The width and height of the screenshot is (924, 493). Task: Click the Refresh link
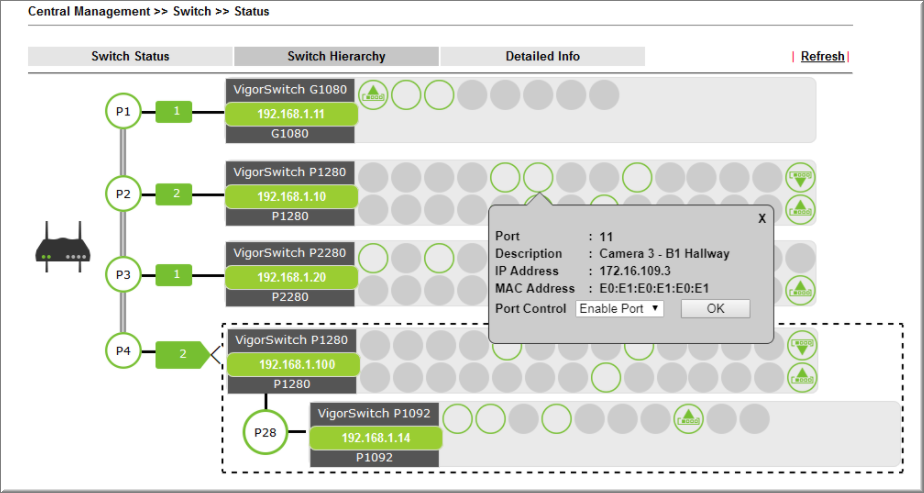coord(822,57)
